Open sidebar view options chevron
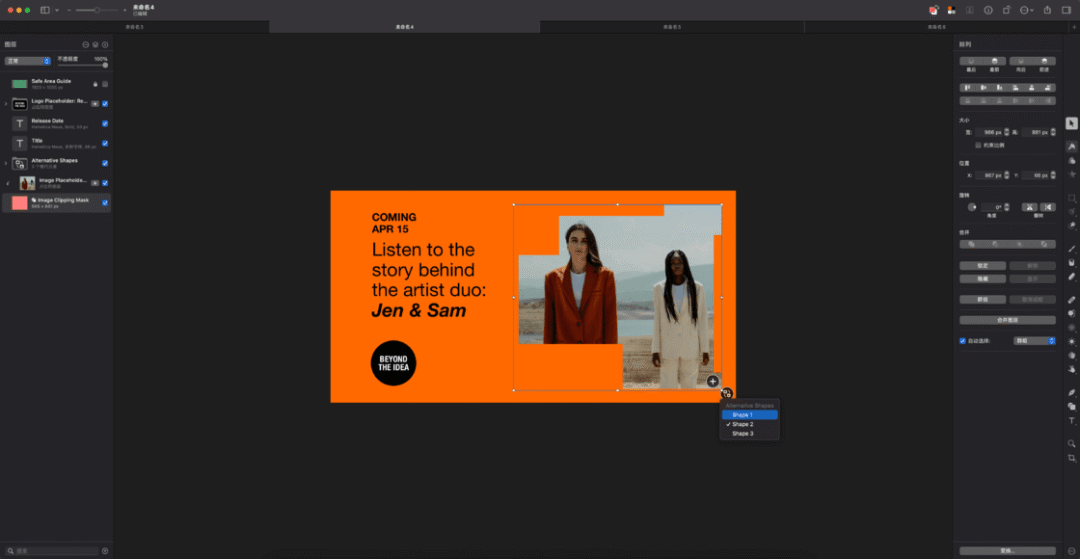The width and height of the screenshot is (1080, 559). [x=56, y=10]
